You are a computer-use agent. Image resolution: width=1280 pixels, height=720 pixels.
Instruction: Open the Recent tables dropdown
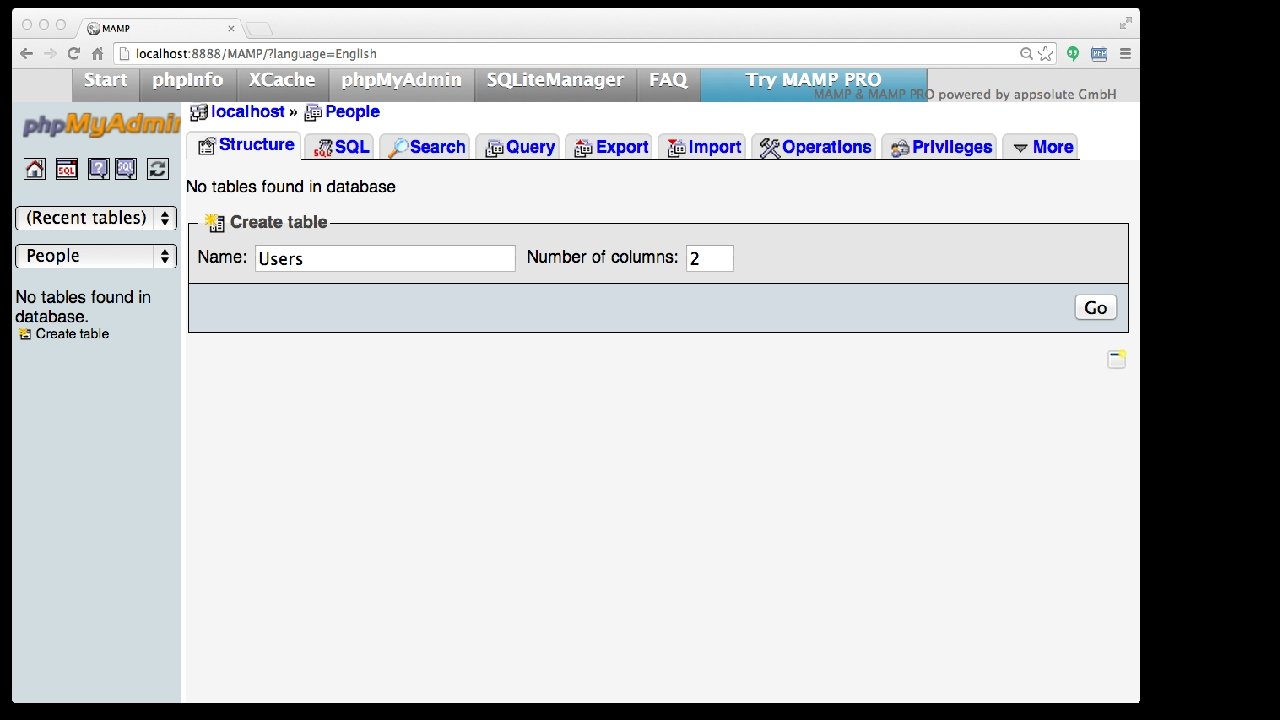pyautogui.click(x=96, y=218)
